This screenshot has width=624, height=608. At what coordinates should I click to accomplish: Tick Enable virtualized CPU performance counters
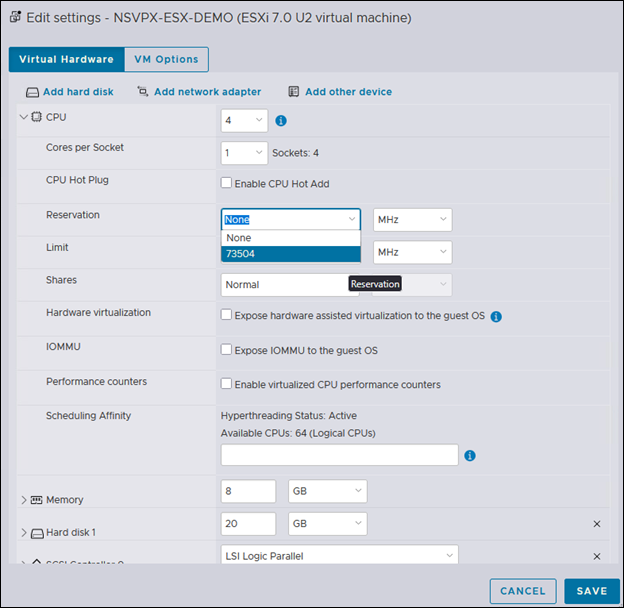(x=226, y=384)
